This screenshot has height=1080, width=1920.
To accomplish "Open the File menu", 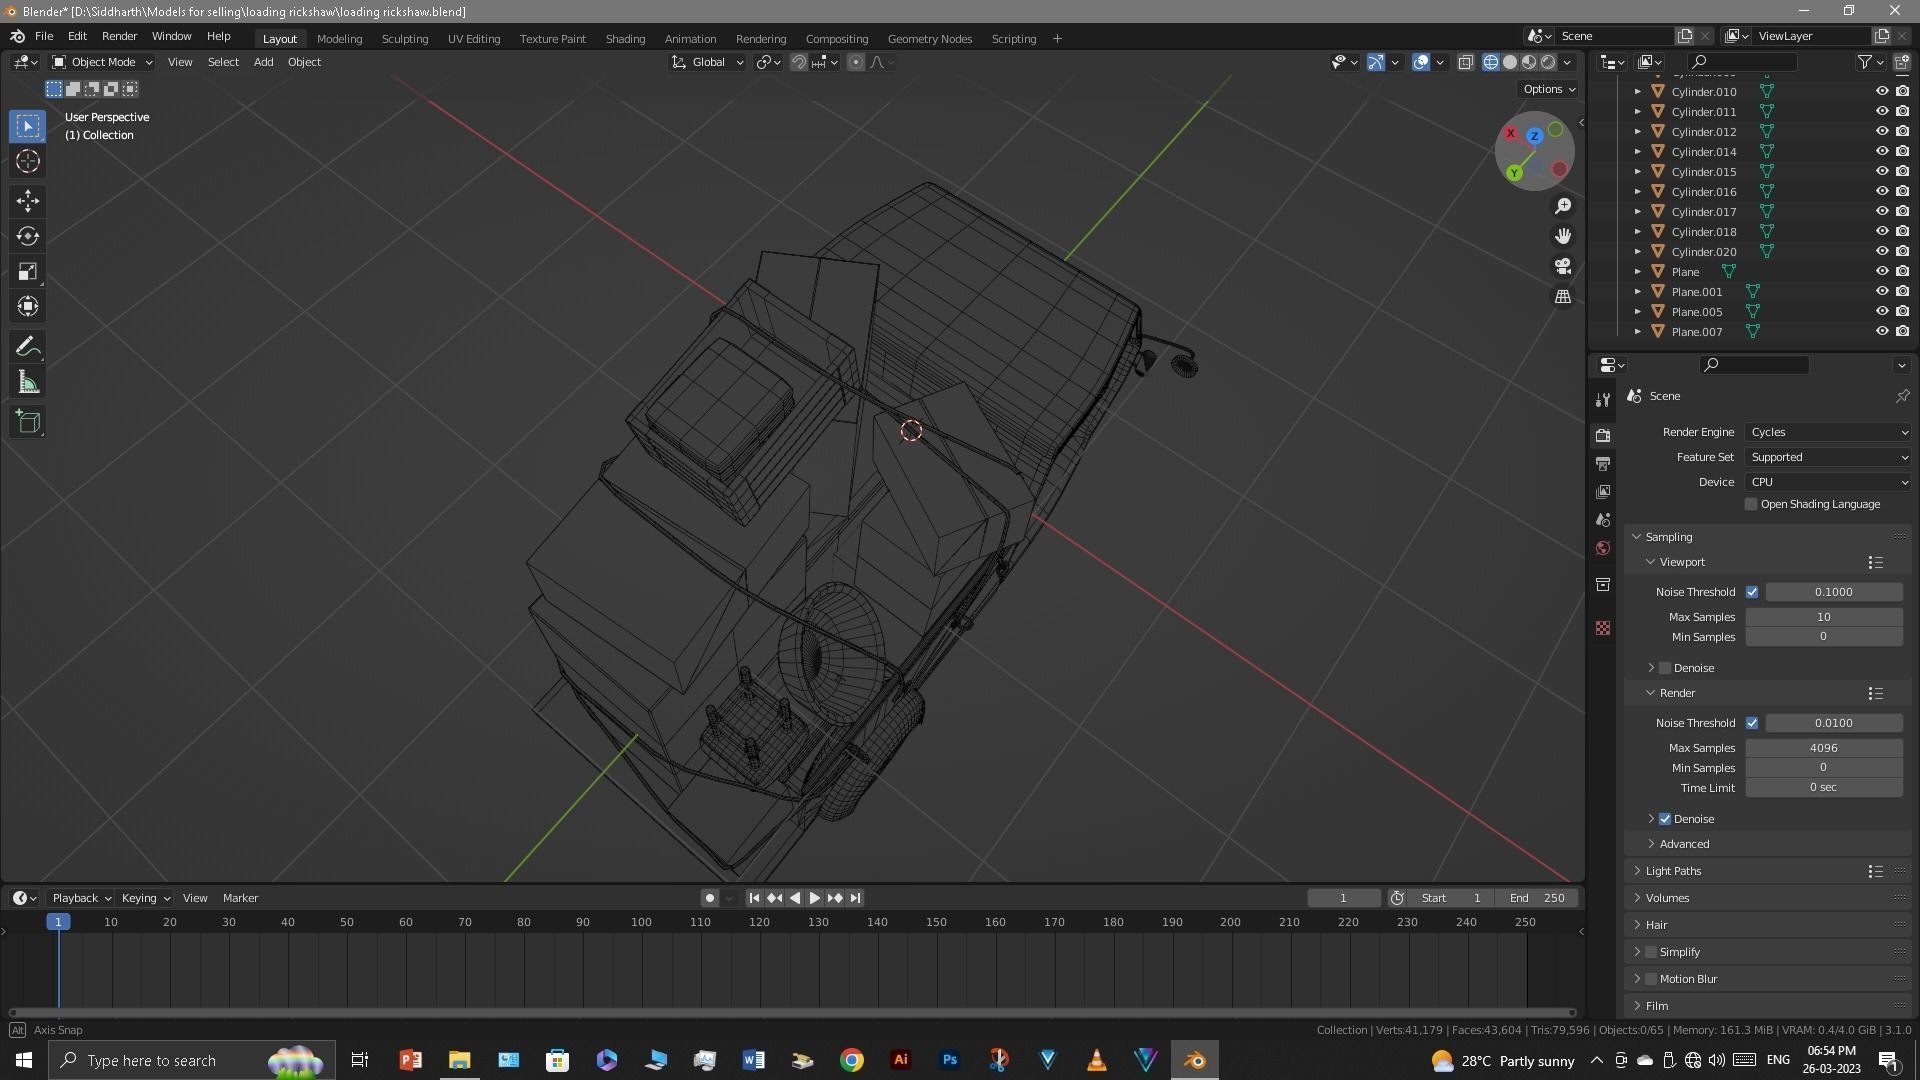I will (44, 36).
